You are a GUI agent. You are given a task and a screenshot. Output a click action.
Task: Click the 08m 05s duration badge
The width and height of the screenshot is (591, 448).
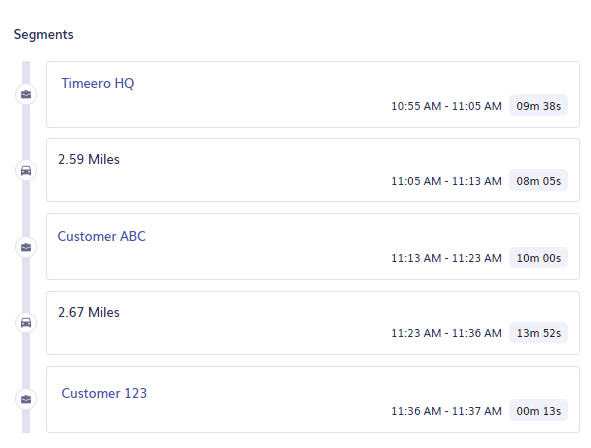[x=538, y=181]
